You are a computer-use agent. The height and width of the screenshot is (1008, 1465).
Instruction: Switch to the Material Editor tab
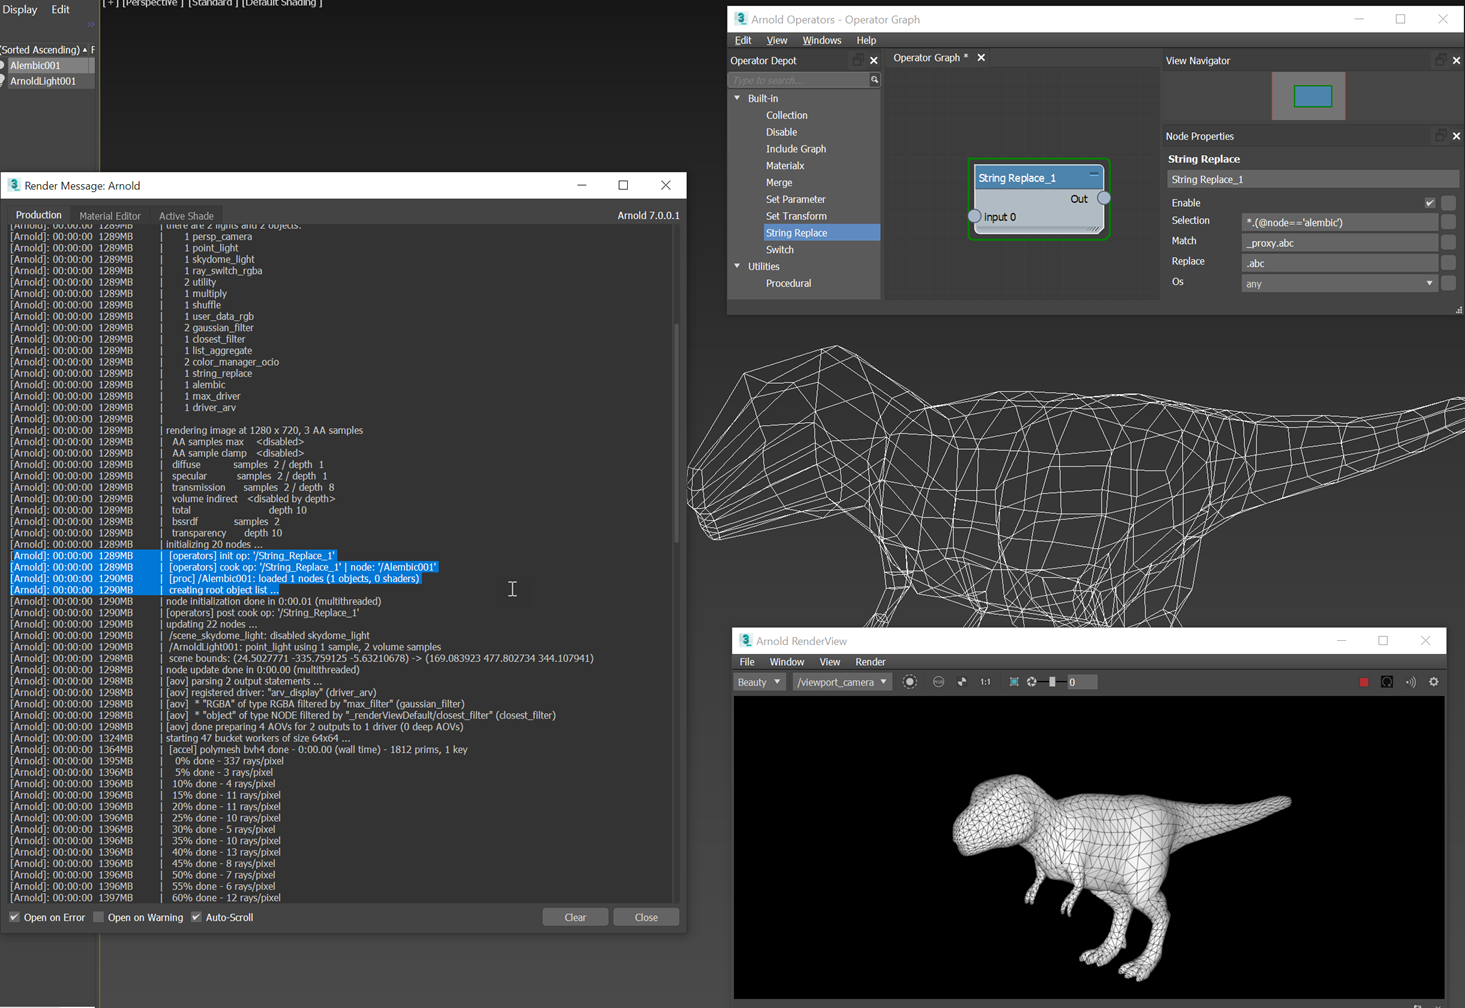coord(110,216)
